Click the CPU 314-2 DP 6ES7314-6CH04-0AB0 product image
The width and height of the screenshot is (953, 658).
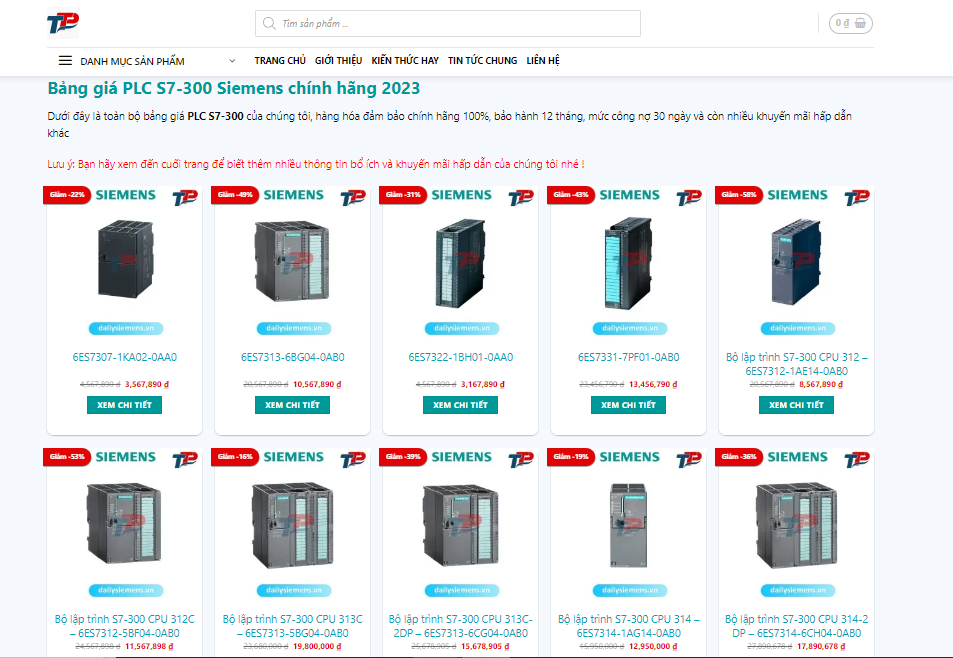coord(796,525)
